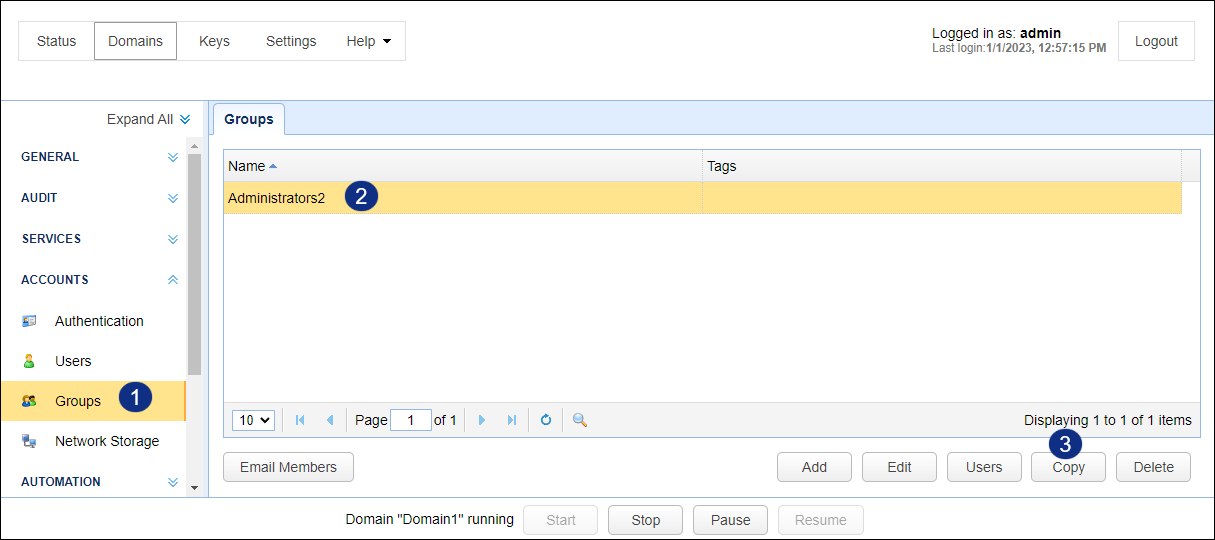1215x540 pixels.
Task: Pause the running domain
Action: click(x=730, y=520)
